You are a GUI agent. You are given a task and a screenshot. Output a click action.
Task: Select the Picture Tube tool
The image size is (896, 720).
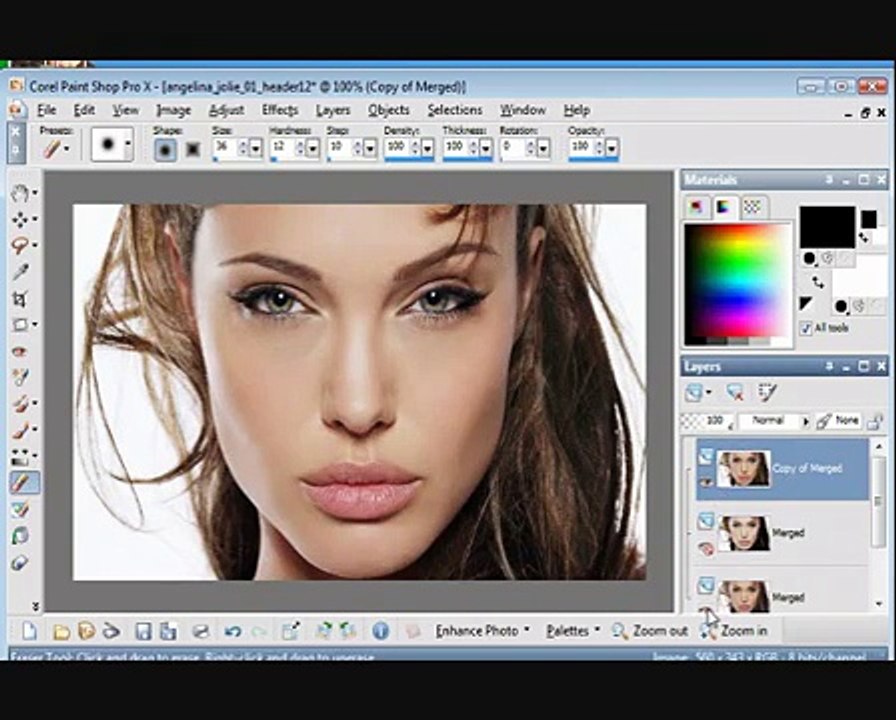[x=21, y=509]
